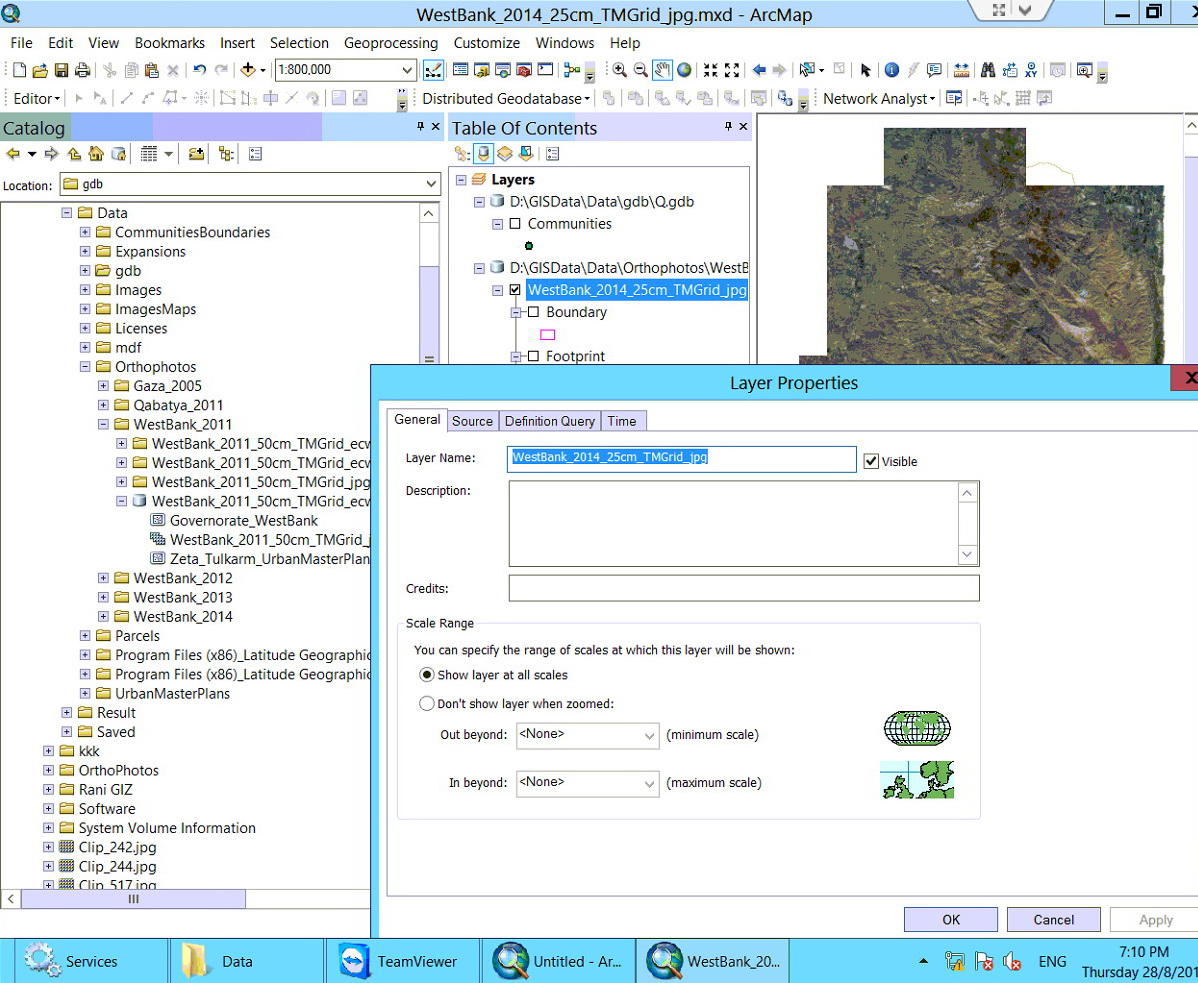Open the ArcToolbox window

[x=524, y=70]
